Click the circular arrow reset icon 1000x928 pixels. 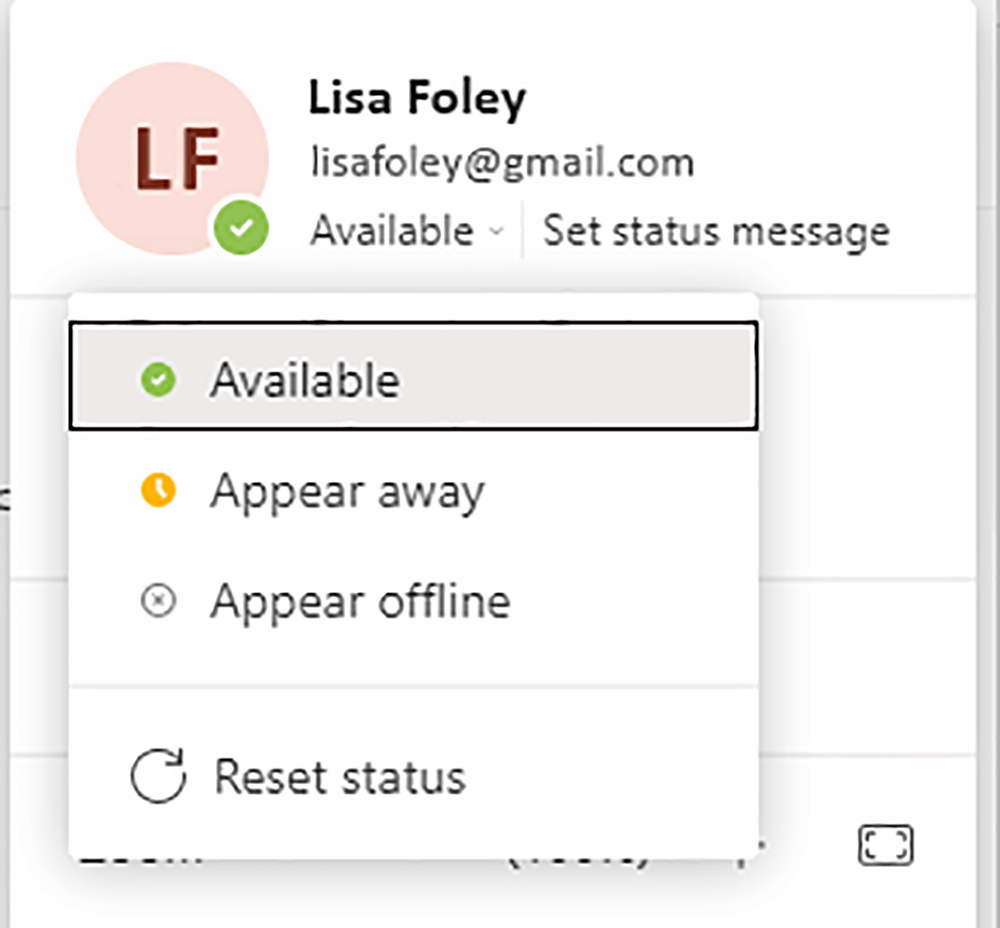(159, 777)
